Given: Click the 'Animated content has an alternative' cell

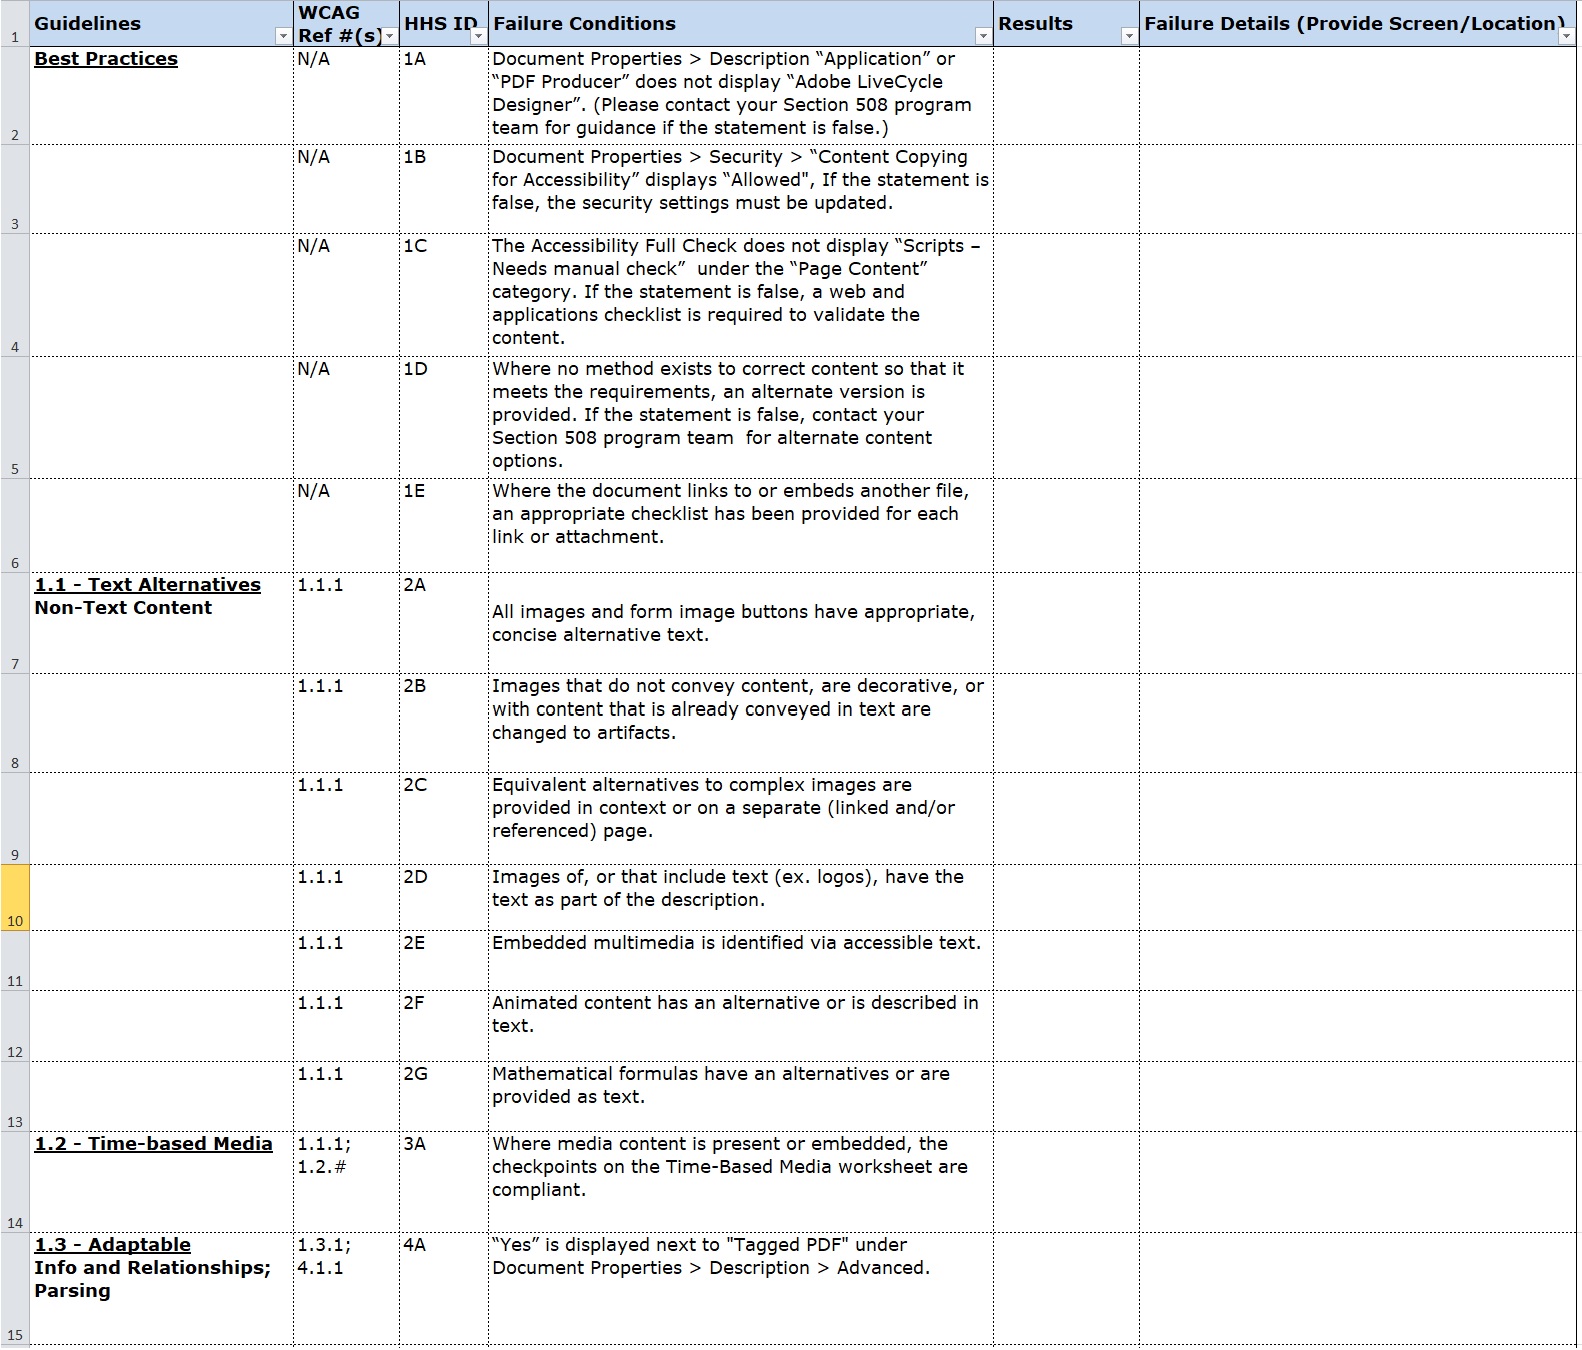Looking at the screenshot, I should pos(741,1026).
